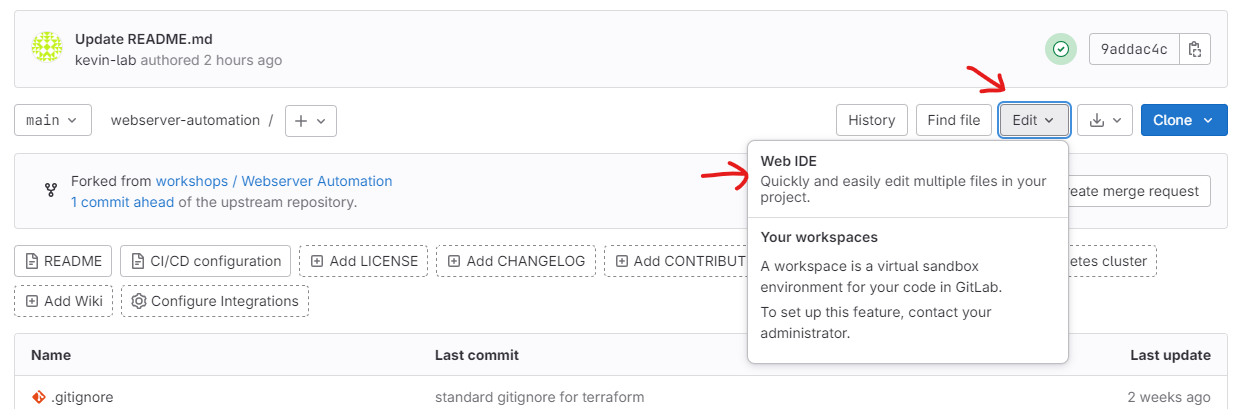Collapse the Edit dropdown button
The height and width of the screenshot is (409, 1234).
pos(1034,120)
